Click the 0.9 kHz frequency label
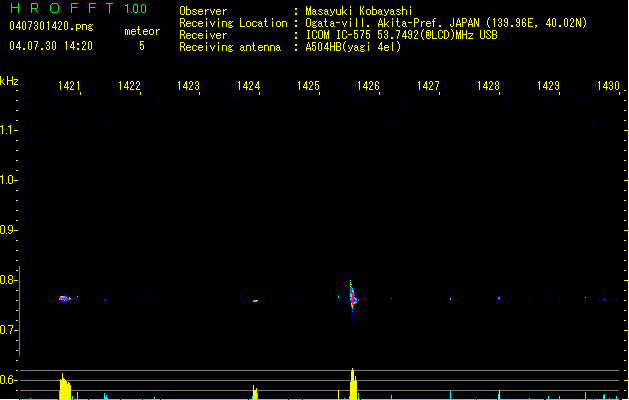 8,230
